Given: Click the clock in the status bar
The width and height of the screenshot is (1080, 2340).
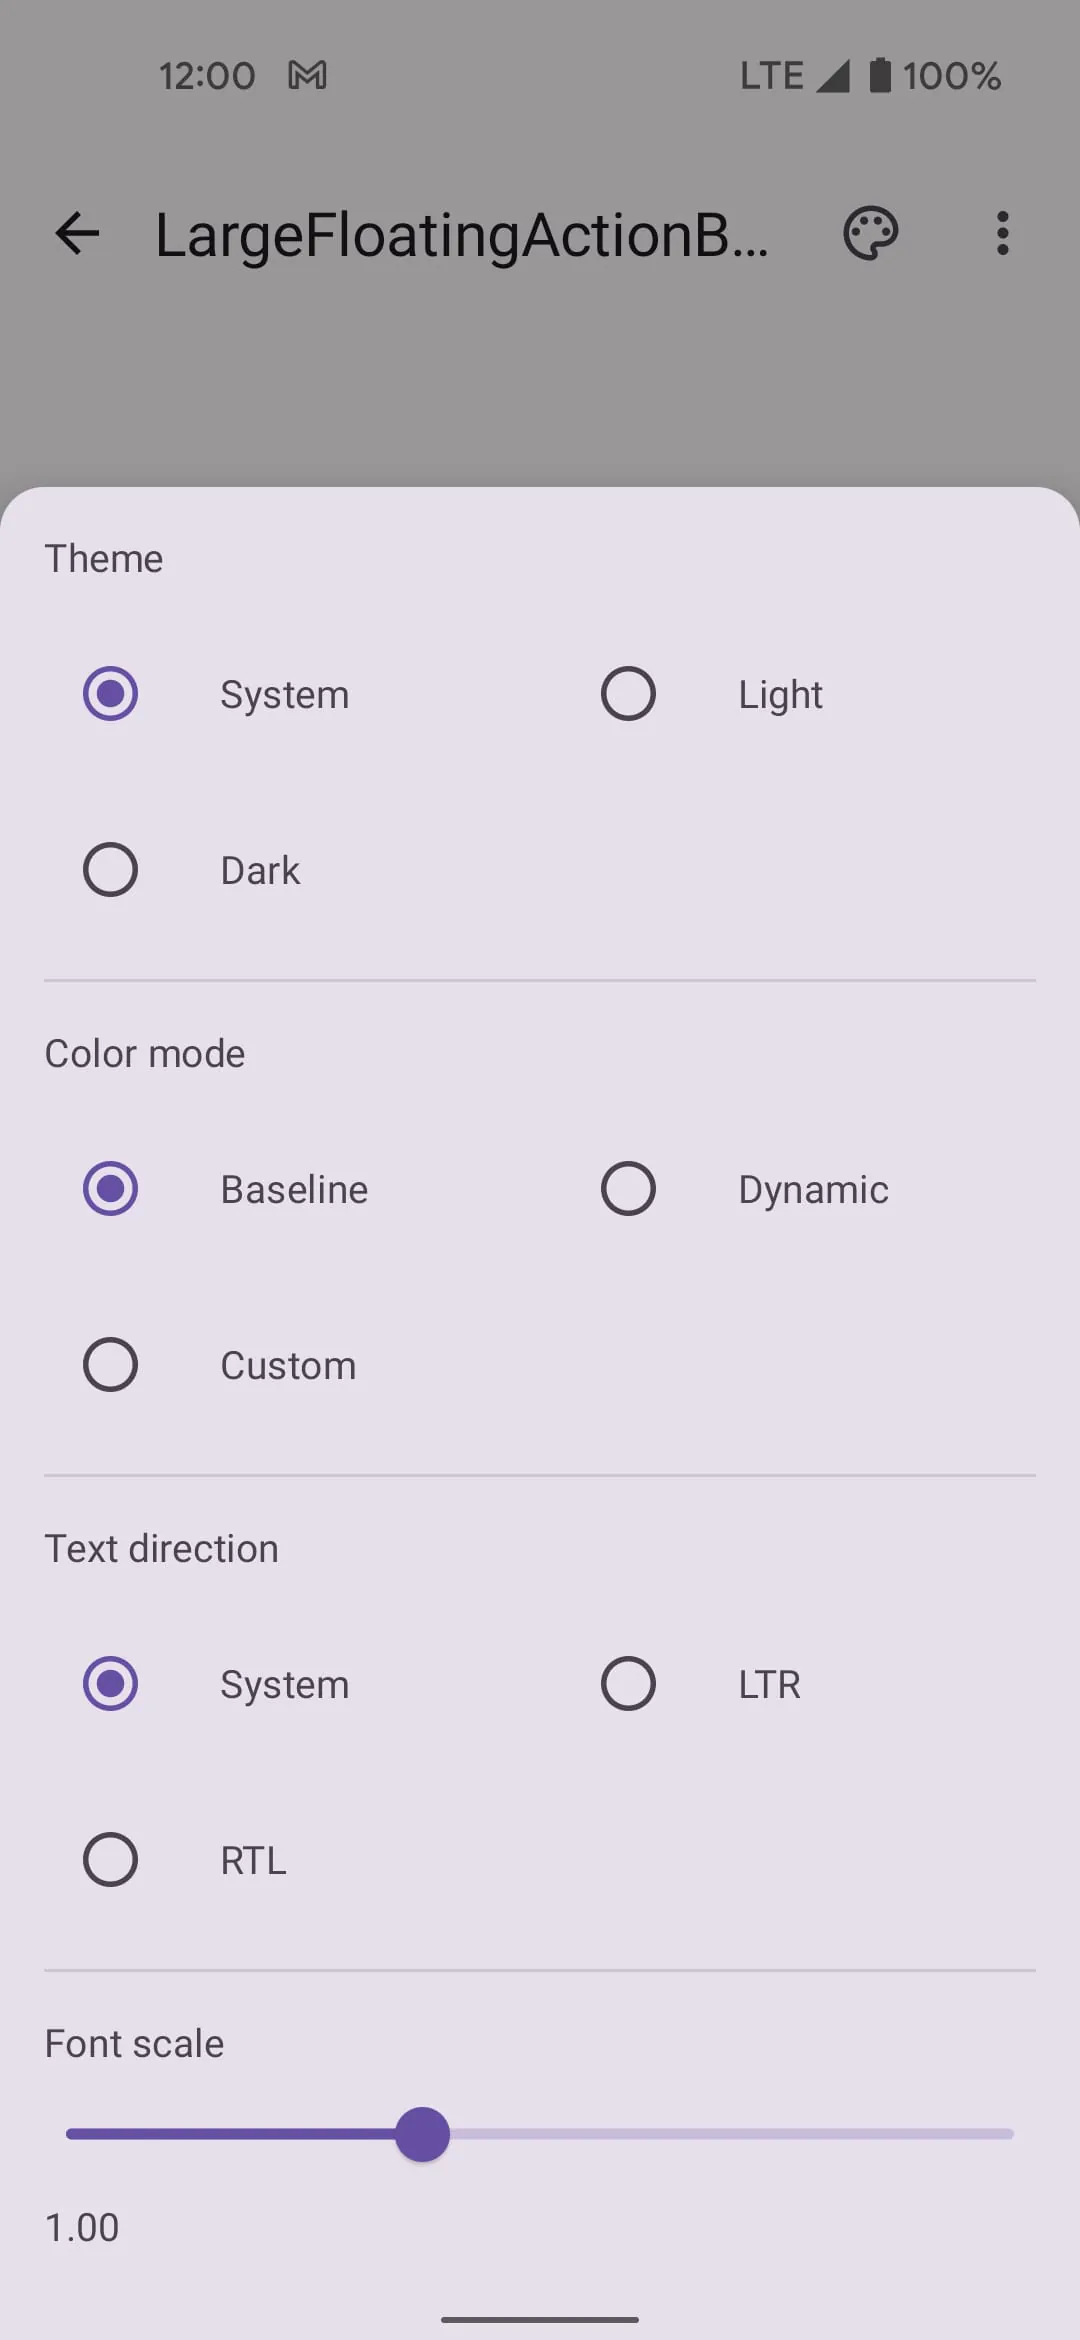Looking at the screenshot, I should click(207, 75).
